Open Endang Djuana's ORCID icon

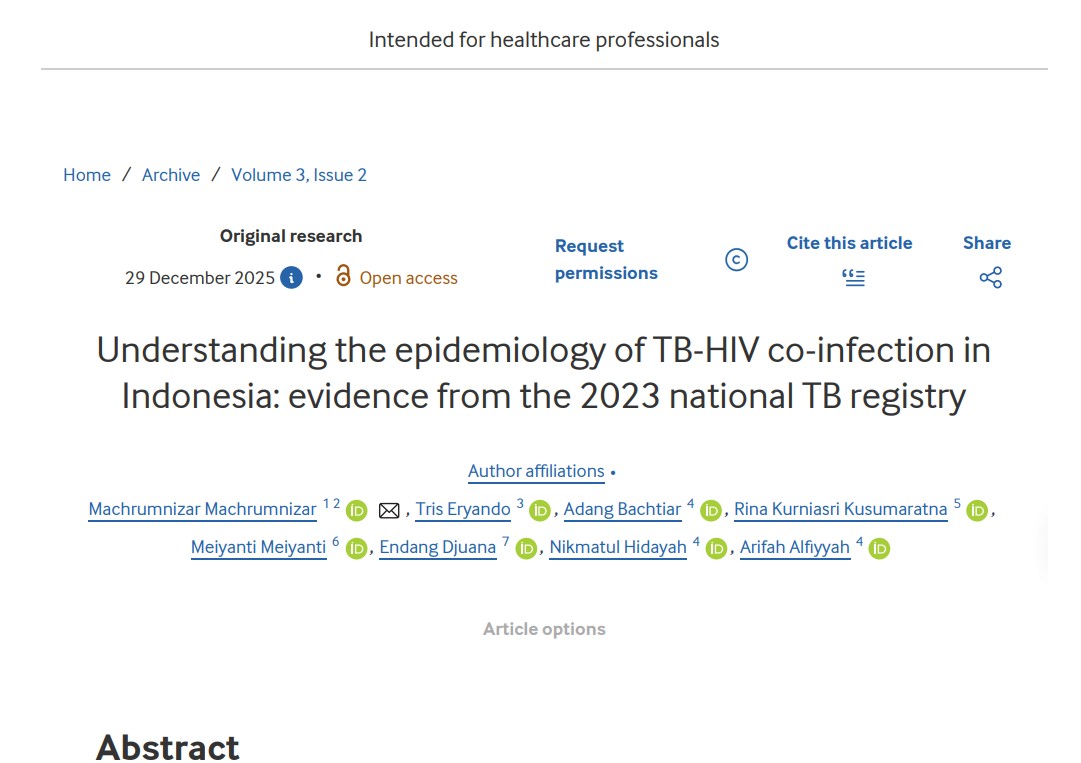pyautogui.click(x=526, y=548)
